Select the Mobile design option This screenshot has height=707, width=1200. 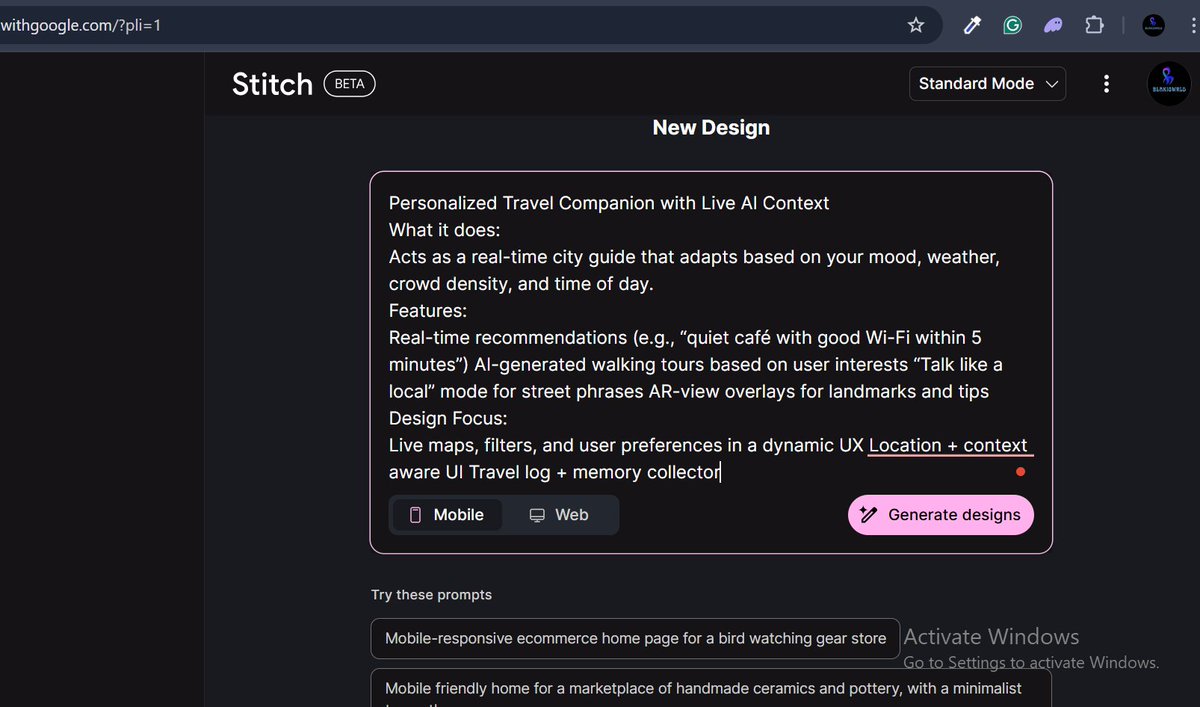(447, 515)
